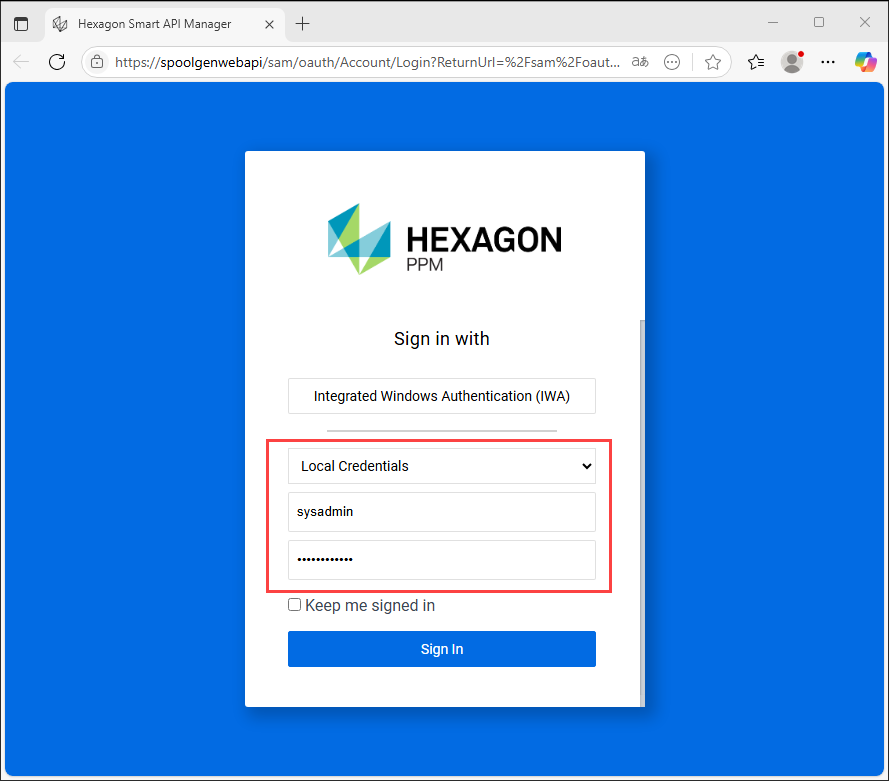View site information via lock icon

pos(97,62)
